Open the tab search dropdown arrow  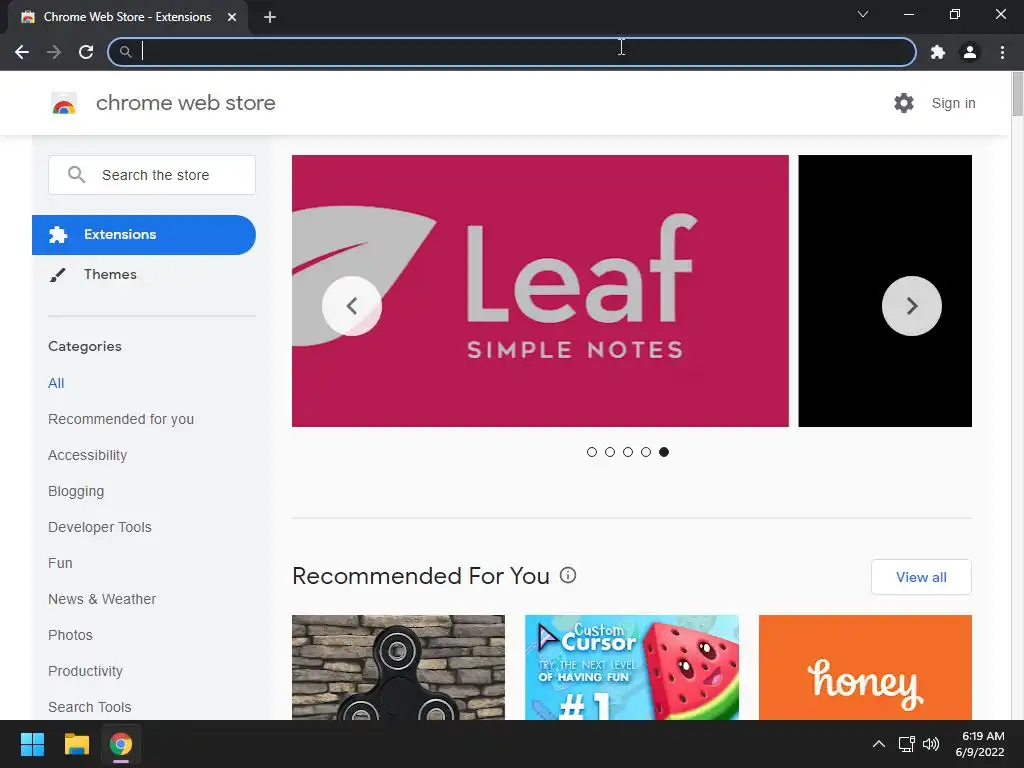point(863,14)
